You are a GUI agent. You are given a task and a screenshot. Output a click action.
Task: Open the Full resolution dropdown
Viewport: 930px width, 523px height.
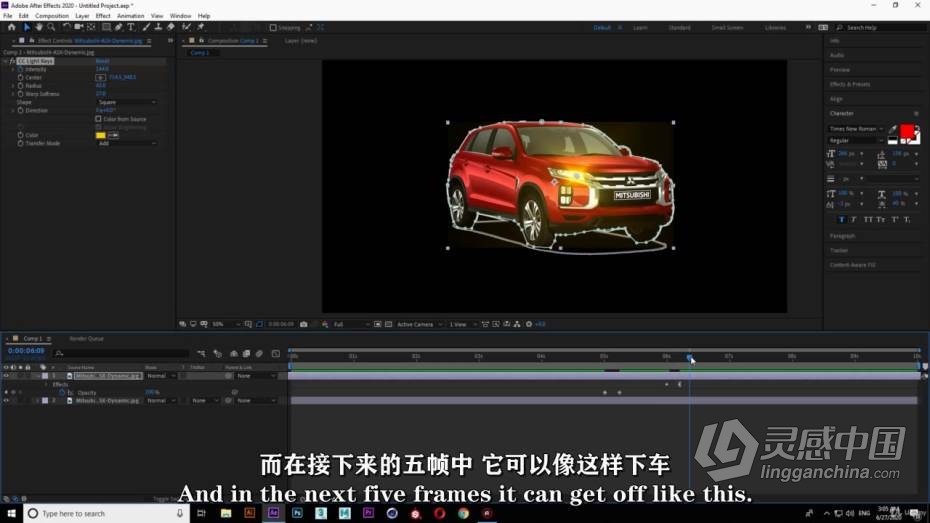click(x=352, y=324)
